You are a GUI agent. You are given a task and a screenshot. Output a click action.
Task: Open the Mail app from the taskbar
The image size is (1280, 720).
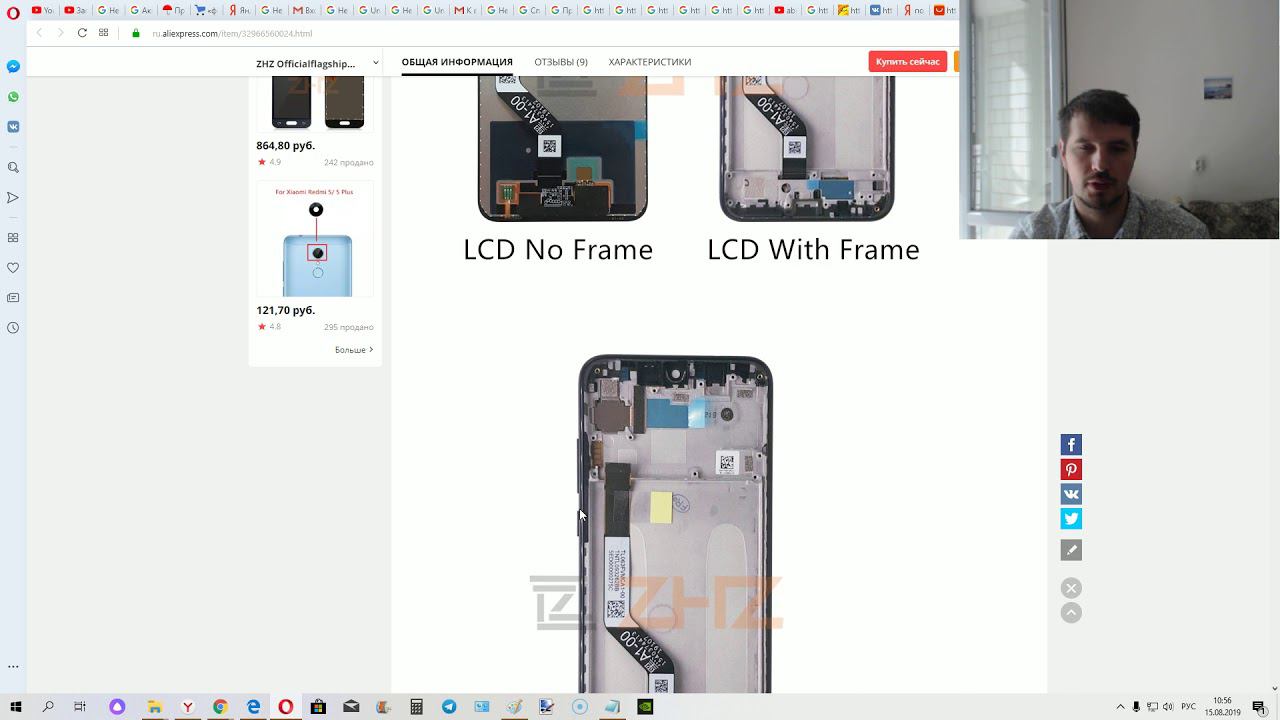351,707
